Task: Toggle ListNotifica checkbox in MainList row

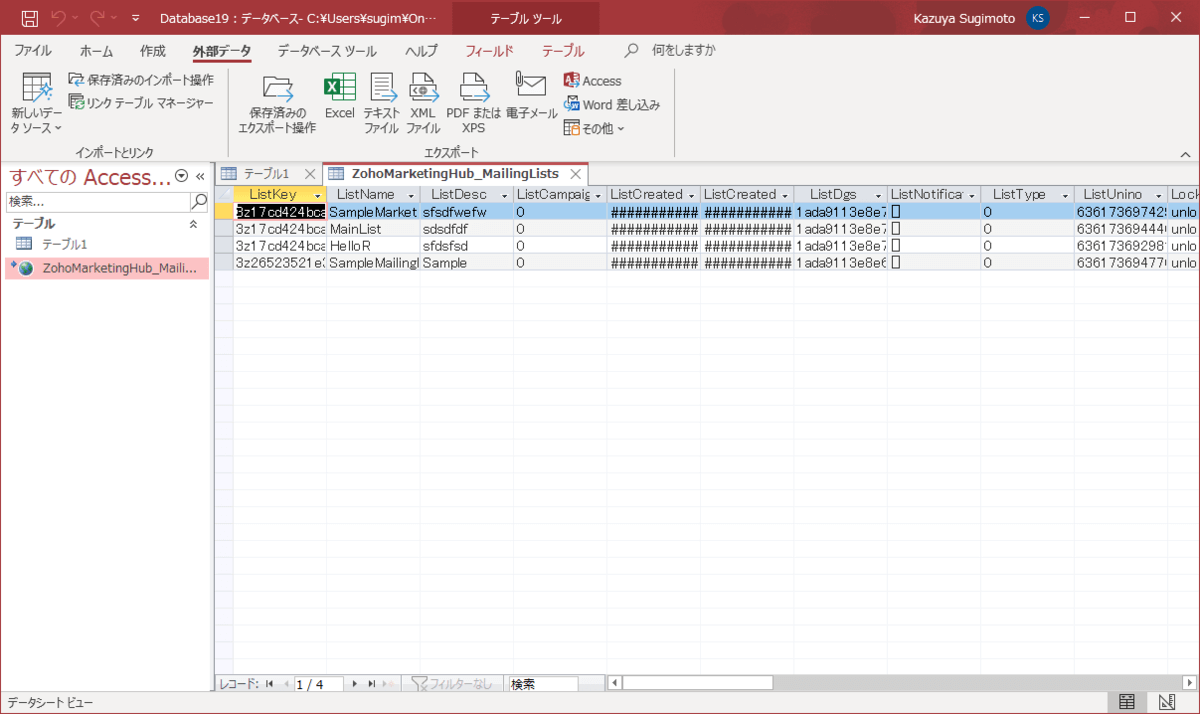Action: [897, 229]
